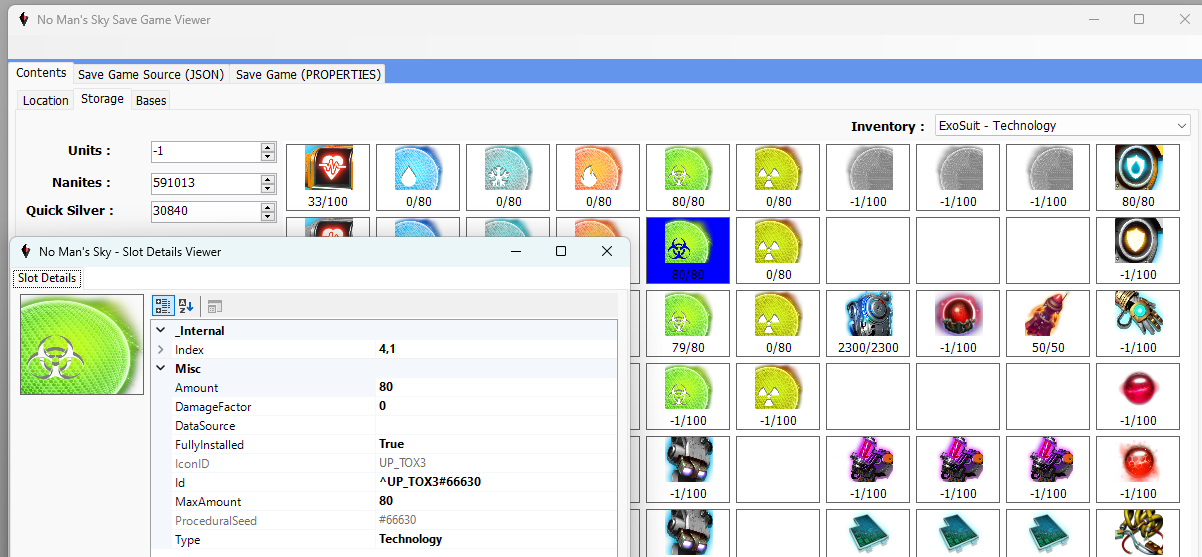Open the Contents tab

41,73
